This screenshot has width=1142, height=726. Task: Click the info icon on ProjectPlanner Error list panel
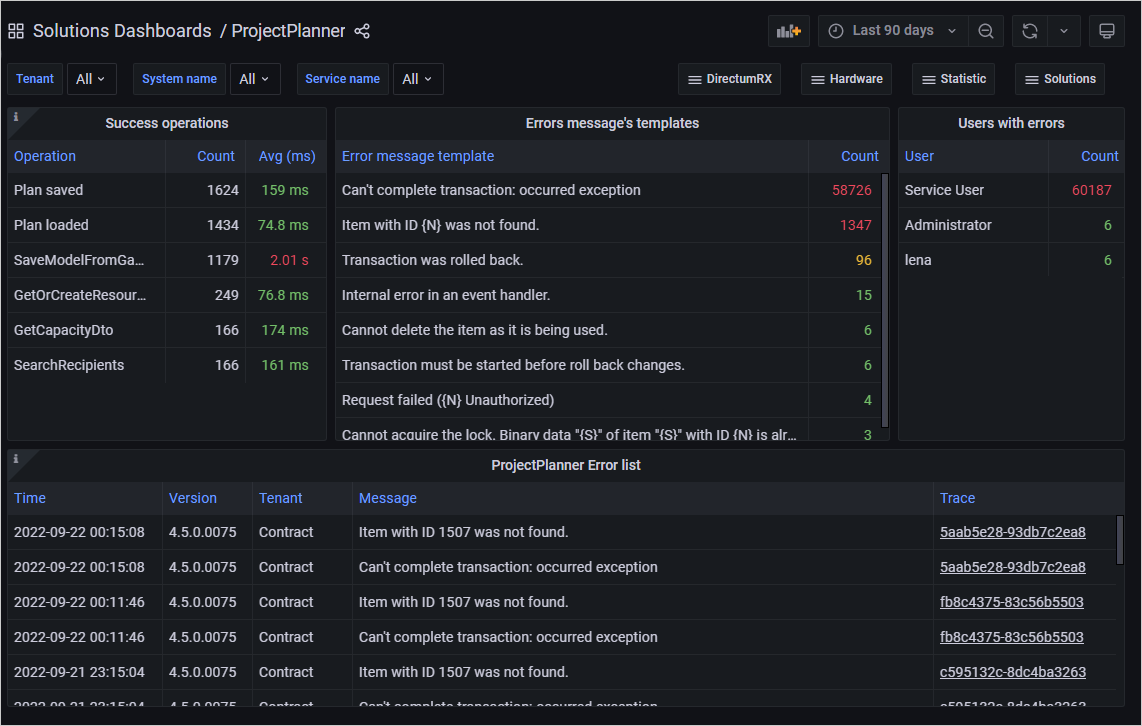coord(16,459)
